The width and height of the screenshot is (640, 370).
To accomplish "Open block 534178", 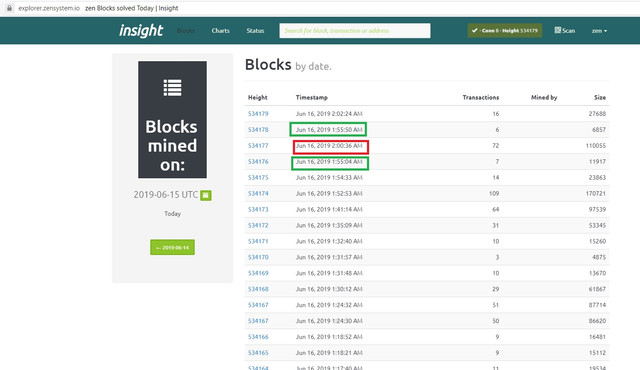I will (258, 130).
